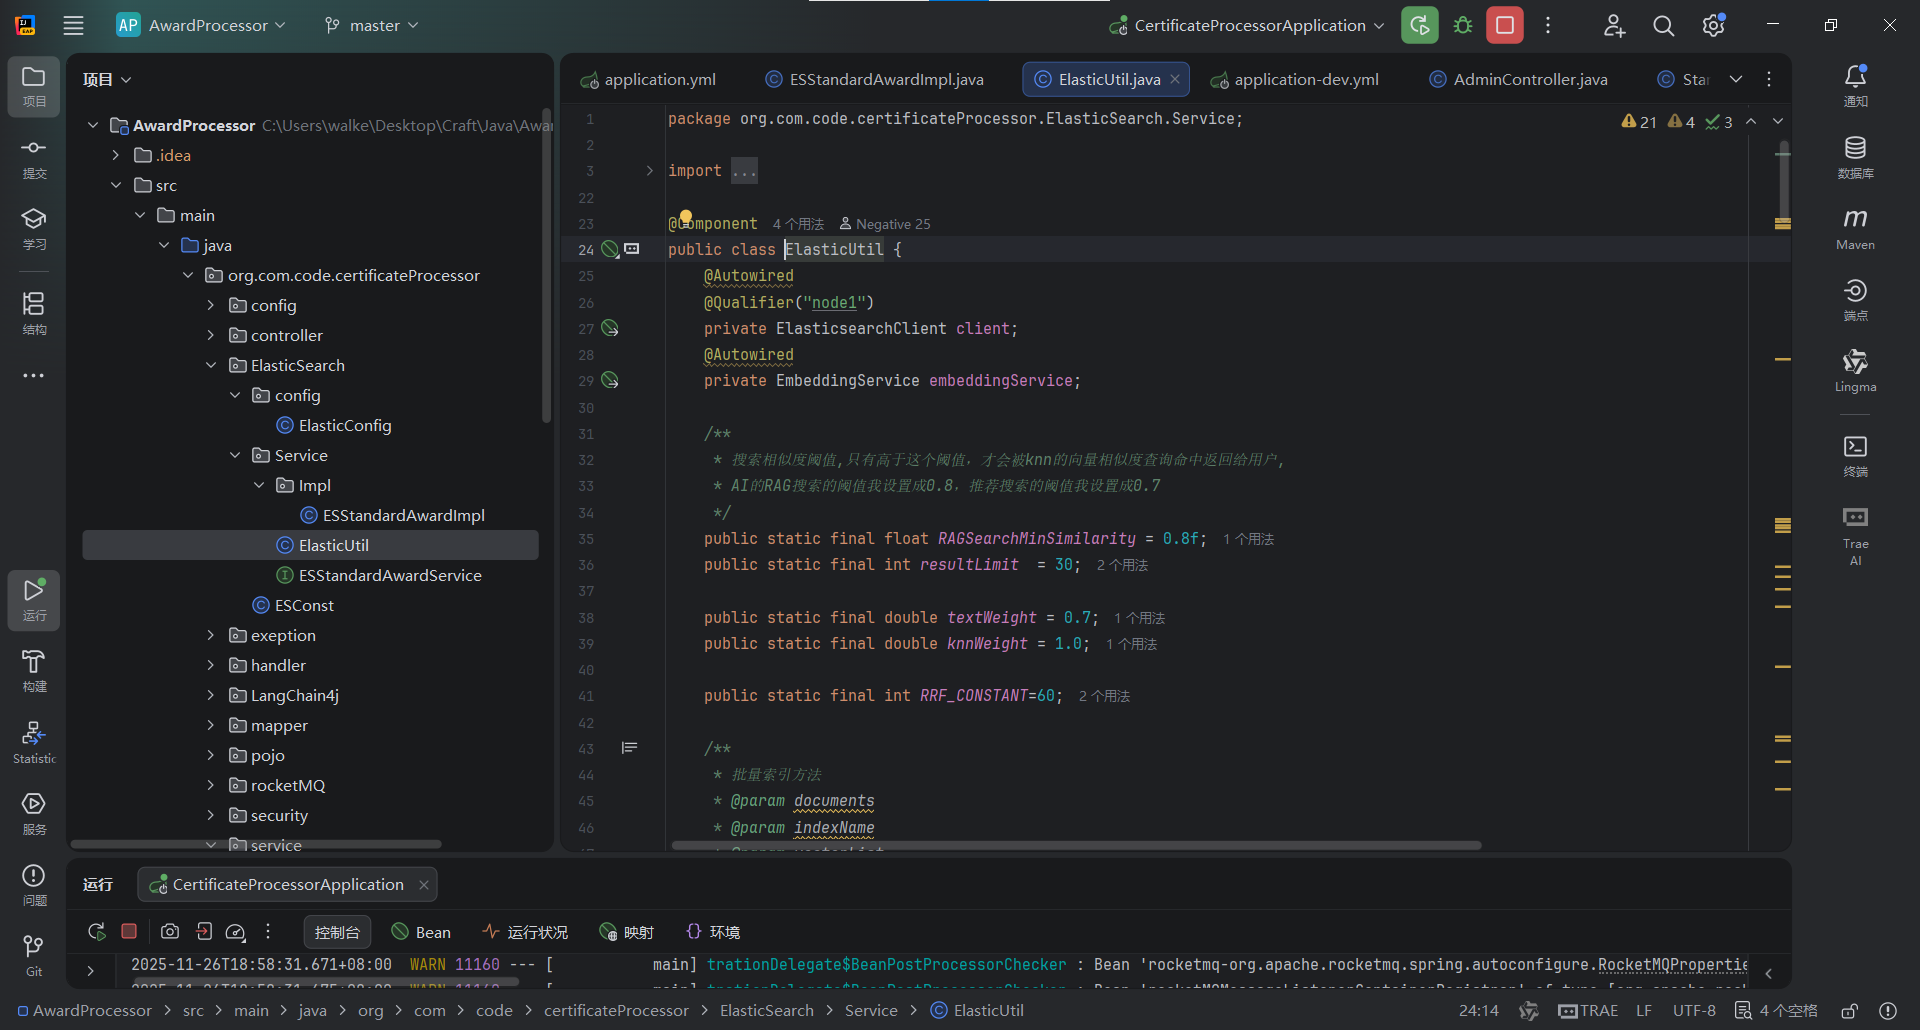Open the Build tool window

[x=34, y=671]
